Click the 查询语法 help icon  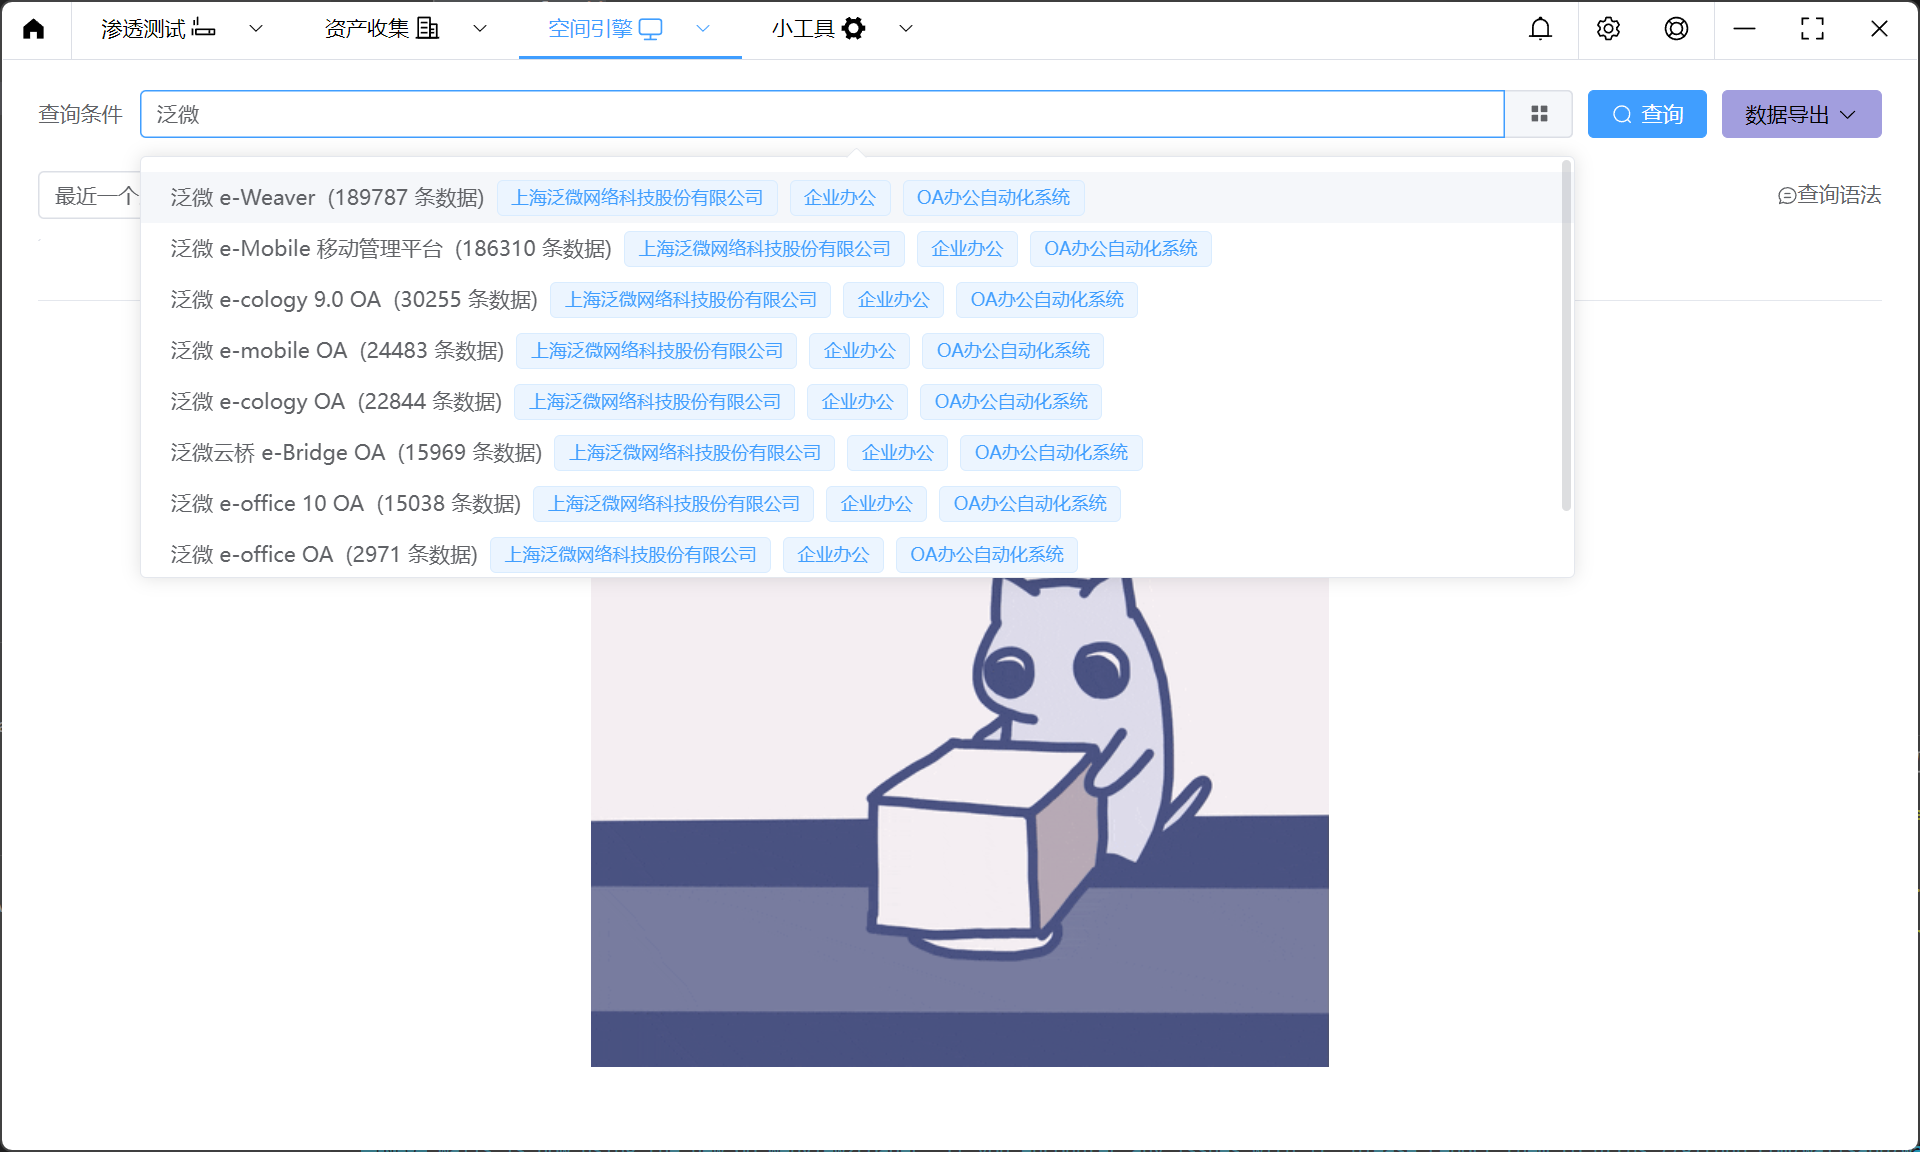[x=1786, y=196]
